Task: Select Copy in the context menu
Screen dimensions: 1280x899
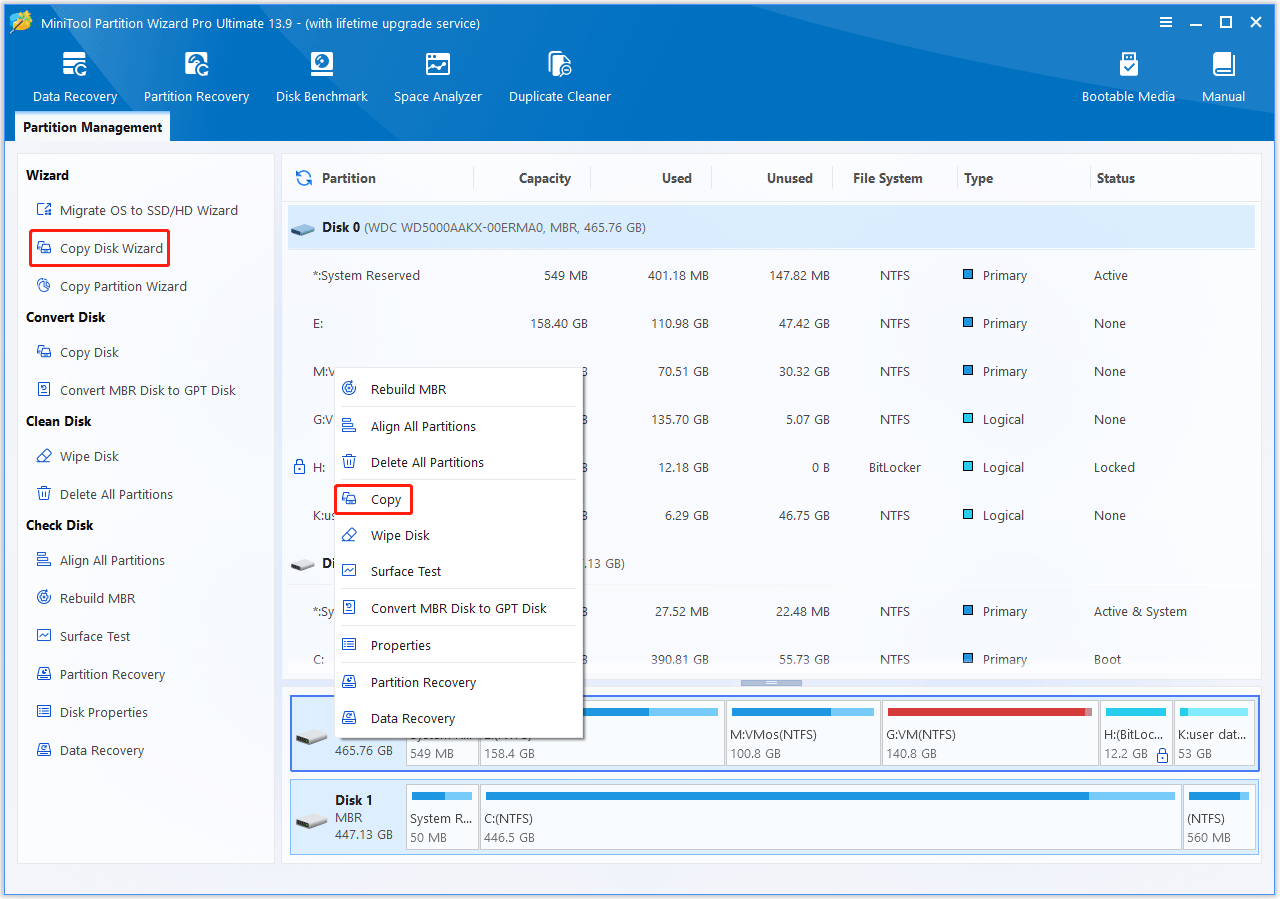Action: [x=373, y=499]
